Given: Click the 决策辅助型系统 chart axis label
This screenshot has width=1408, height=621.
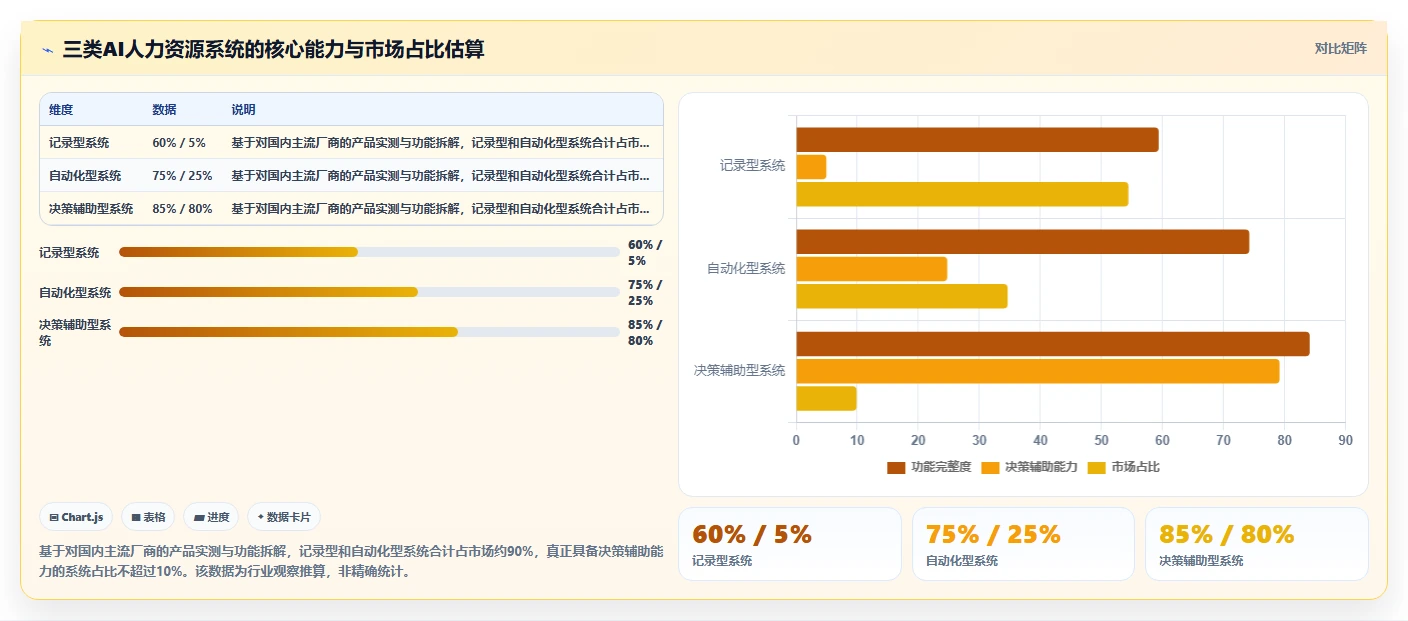Looking at the screenshot, I should (x=740, y=370).
